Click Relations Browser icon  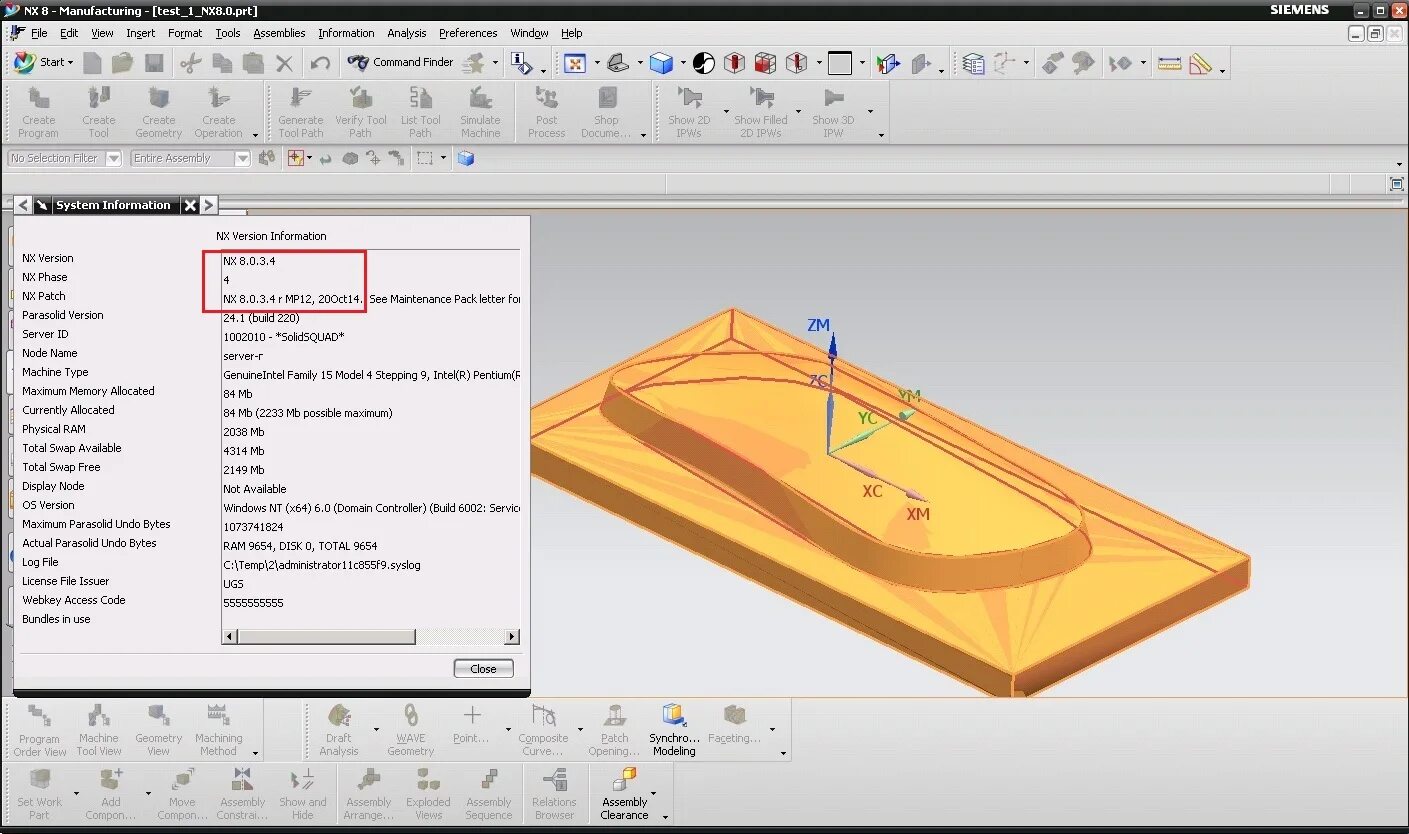tap(554, 794)
